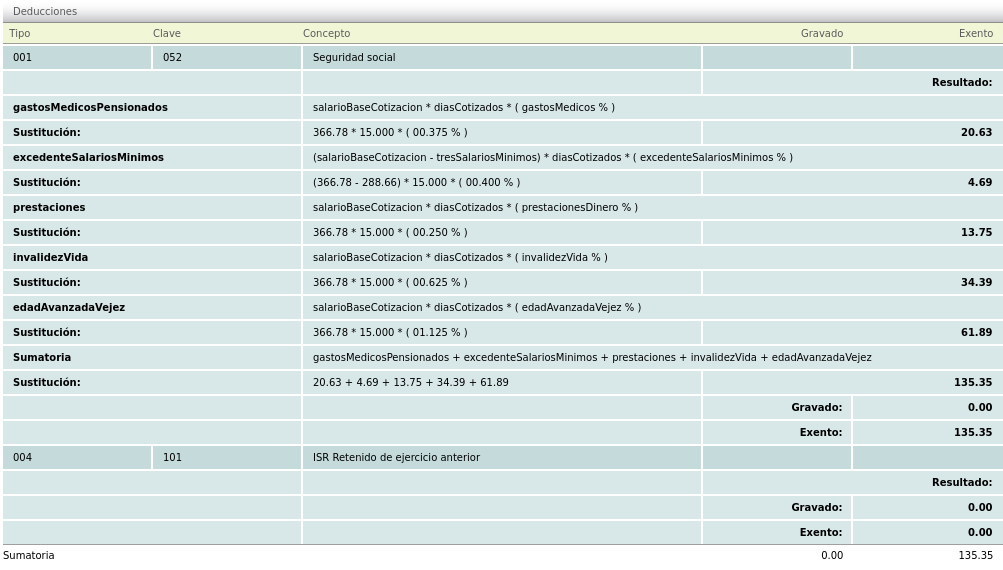
Task: Select the 20.63 result value
Action: tap(976, 132)
